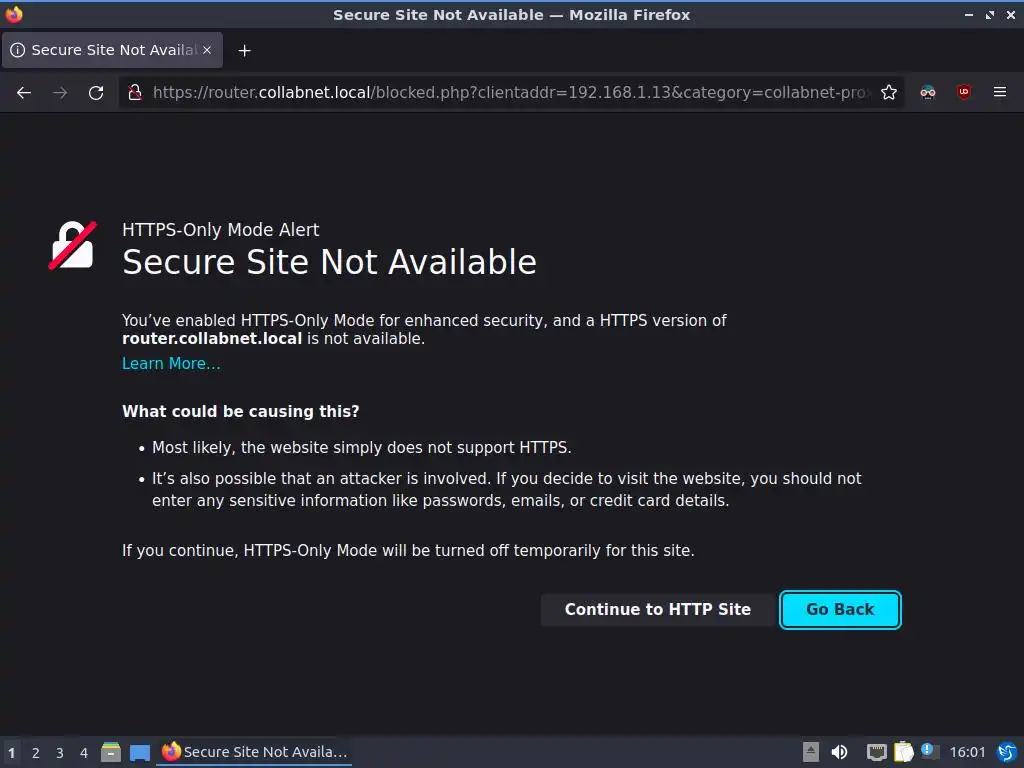1024x768 pixels.
Task: Click What could be causing this? heading
Action: coord(240,411)
